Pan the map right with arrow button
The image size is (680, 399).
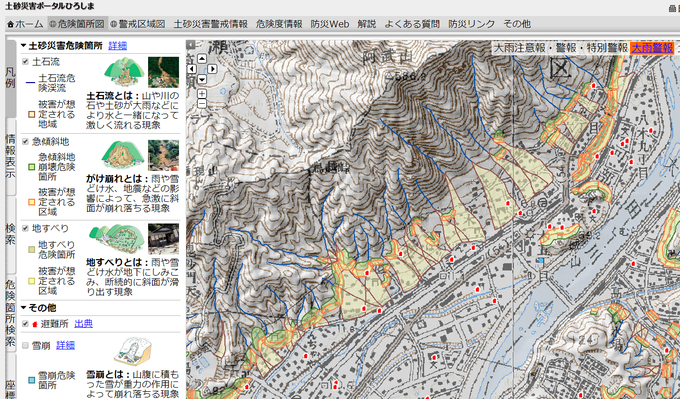(x=212, y=69)
